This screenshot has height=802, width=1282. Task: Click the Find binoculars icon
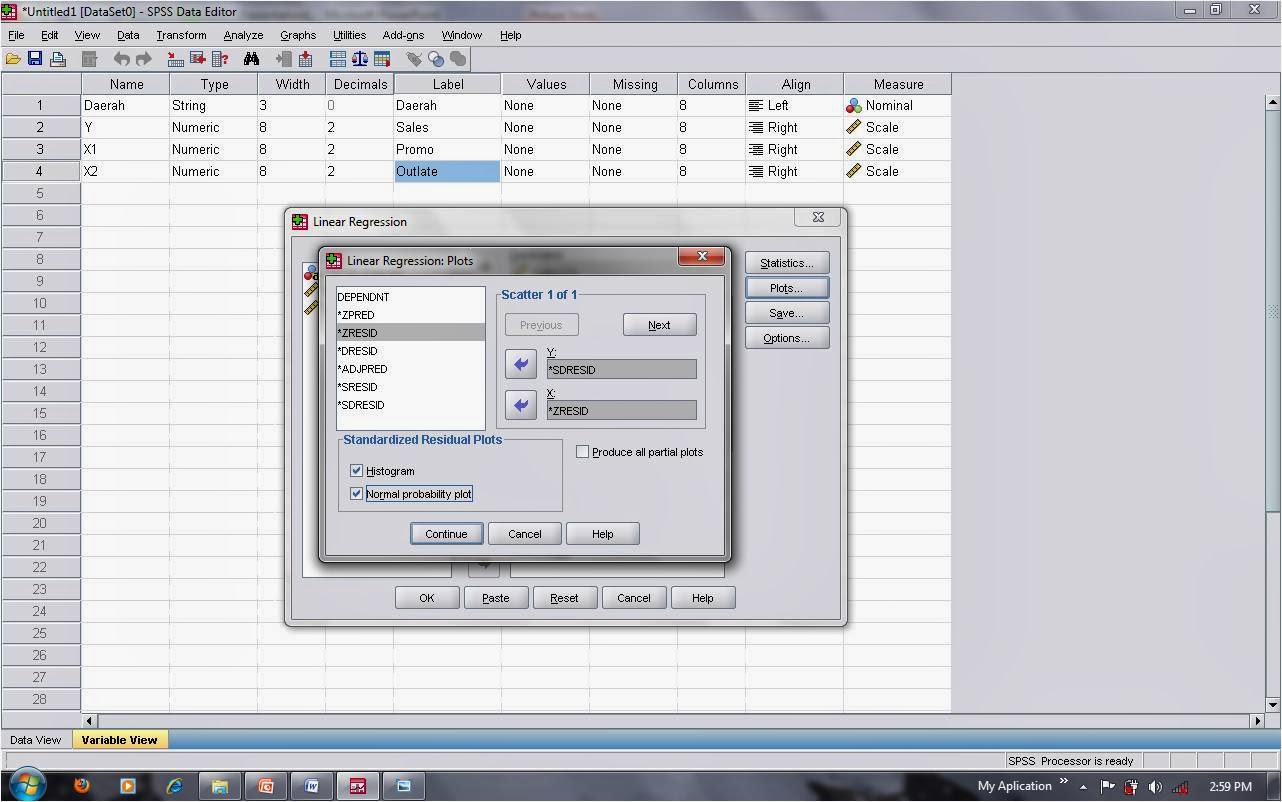(x=251, y=59)
